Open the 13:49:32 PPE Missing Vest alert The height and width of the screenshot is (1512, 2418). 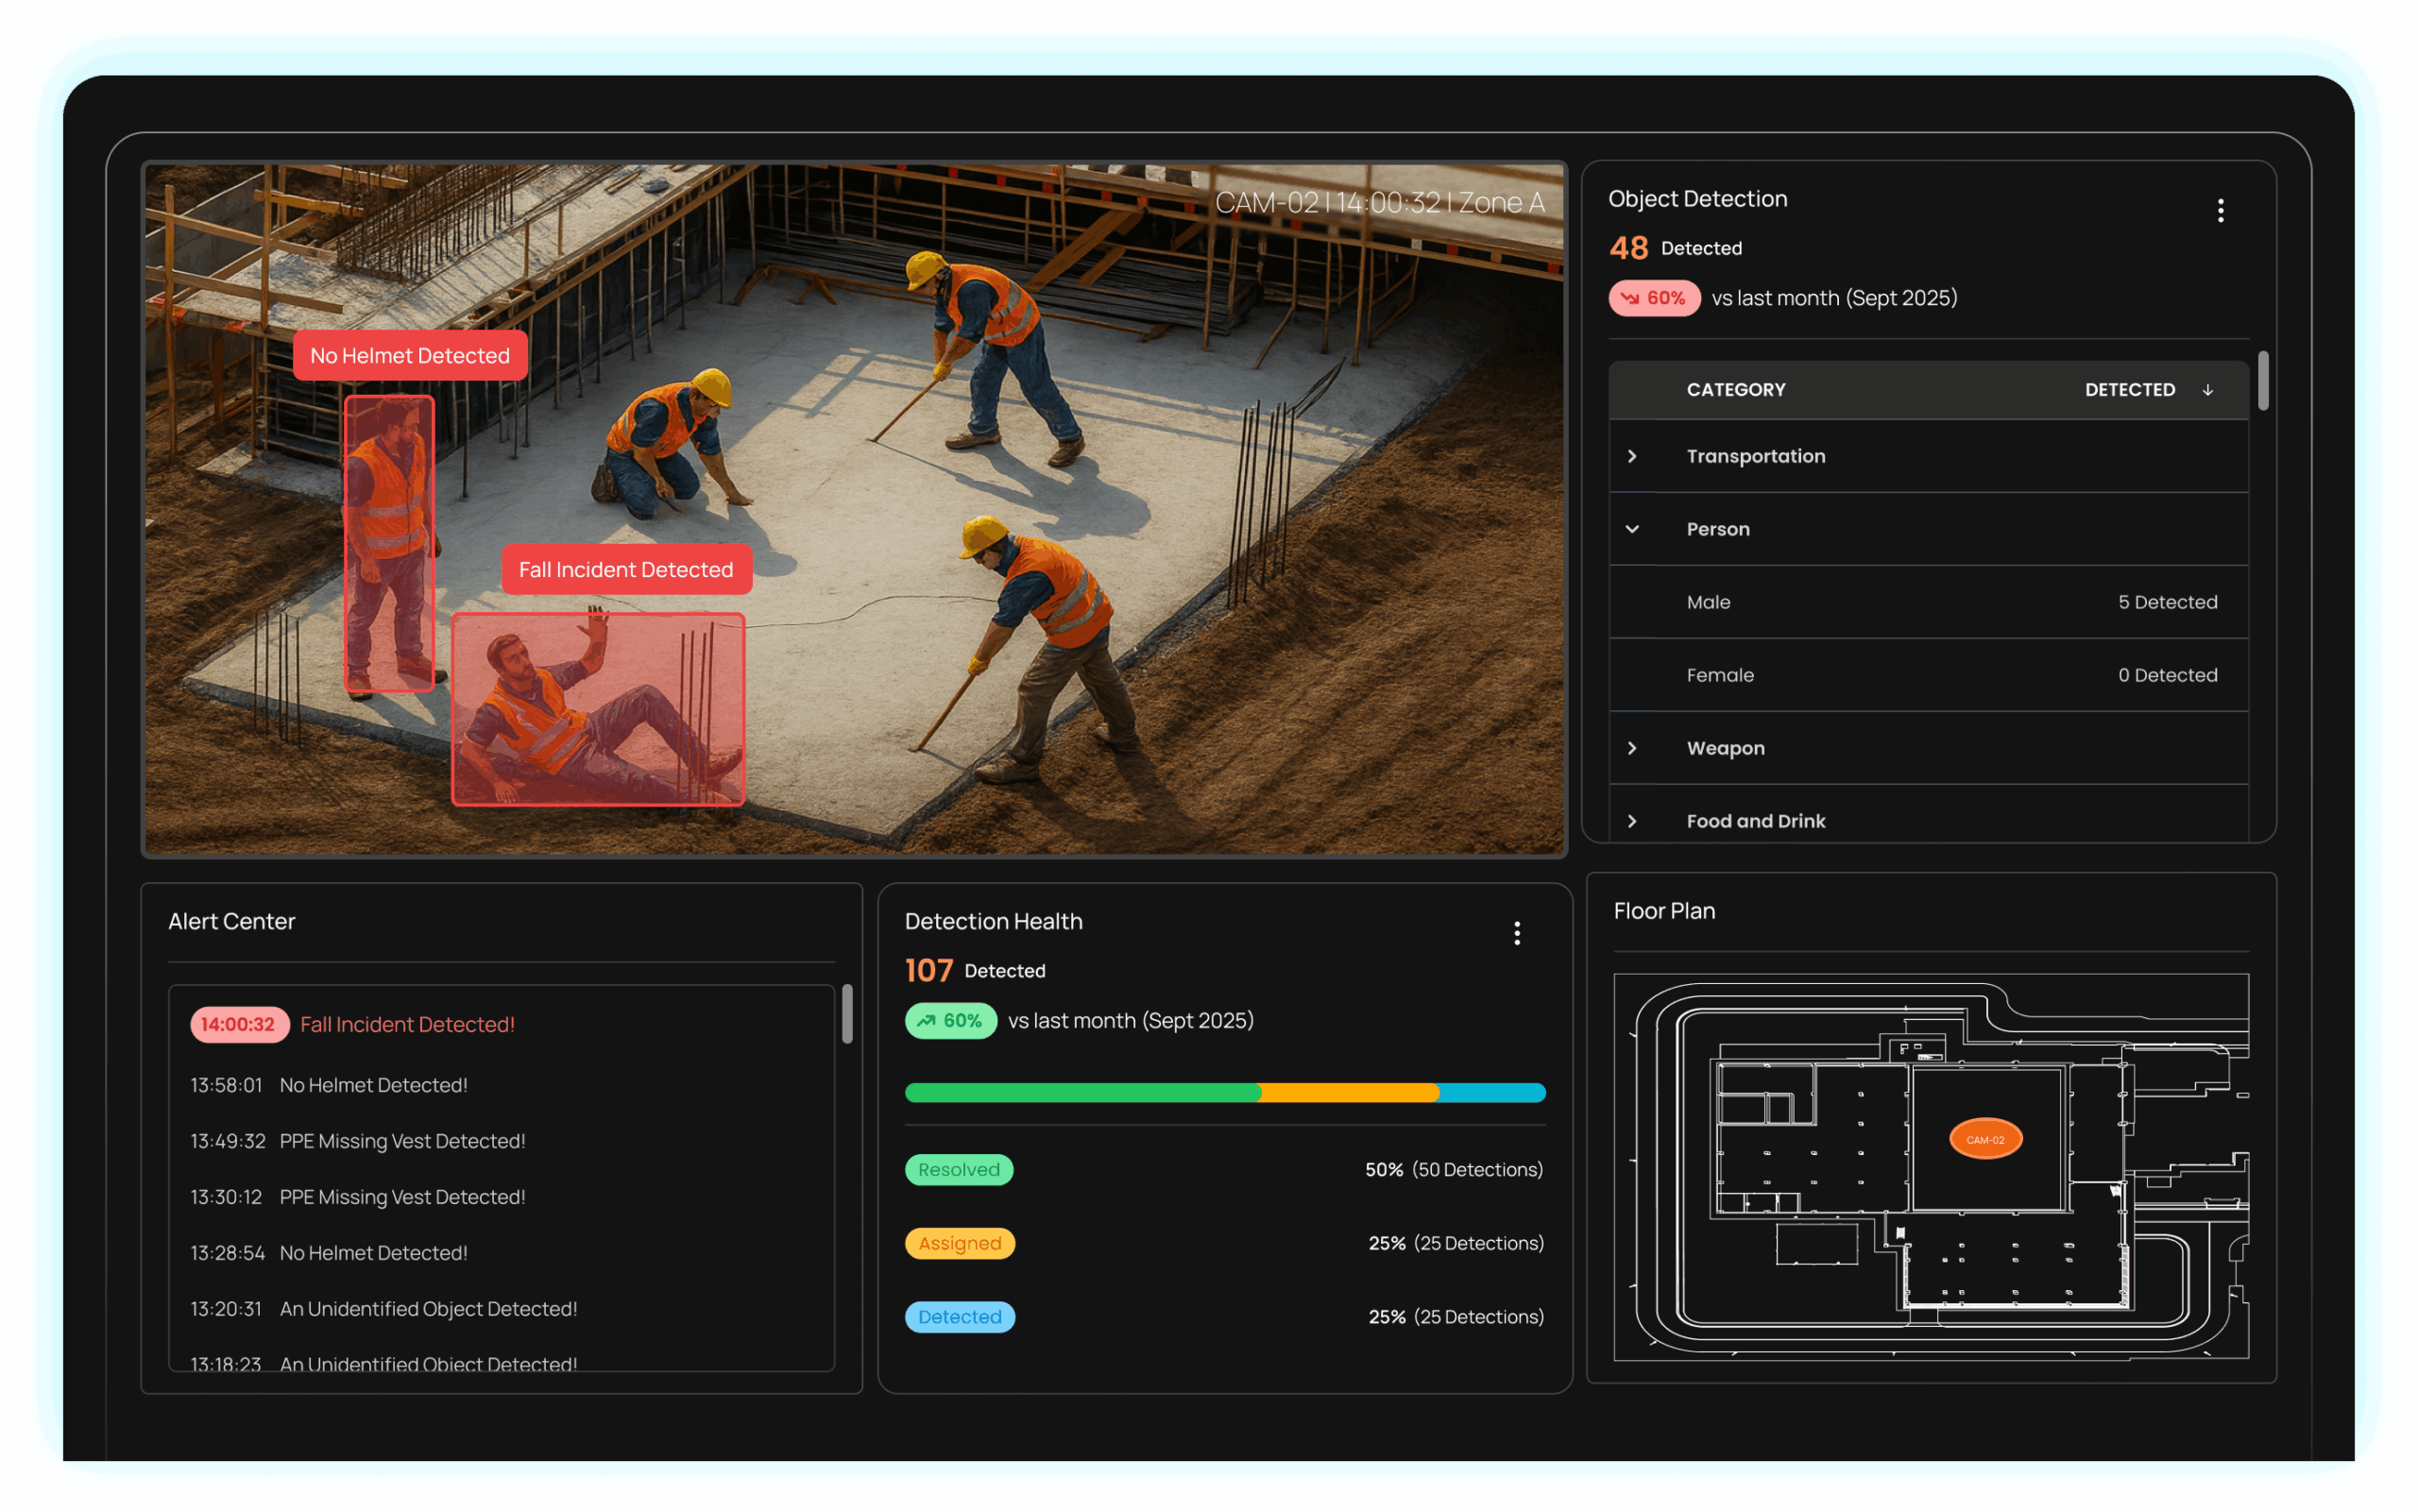(x=402, y=1141)
